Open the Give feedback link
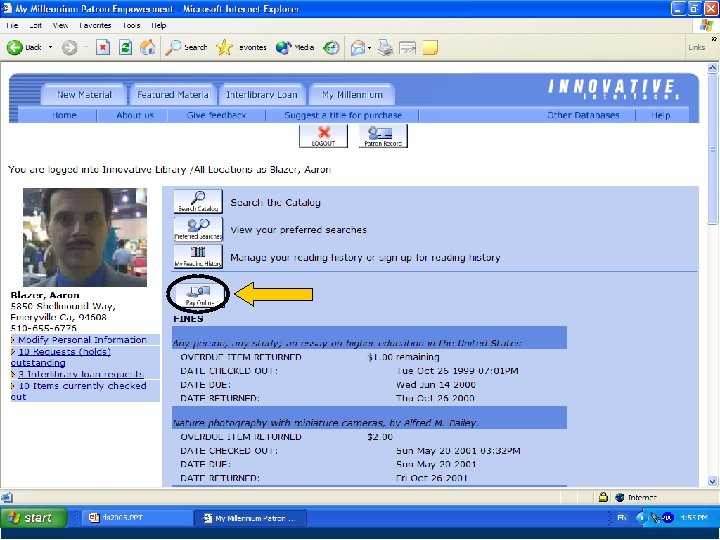This screenshot has width=720, height=540. pyautogui.click(x=216, y=115)
